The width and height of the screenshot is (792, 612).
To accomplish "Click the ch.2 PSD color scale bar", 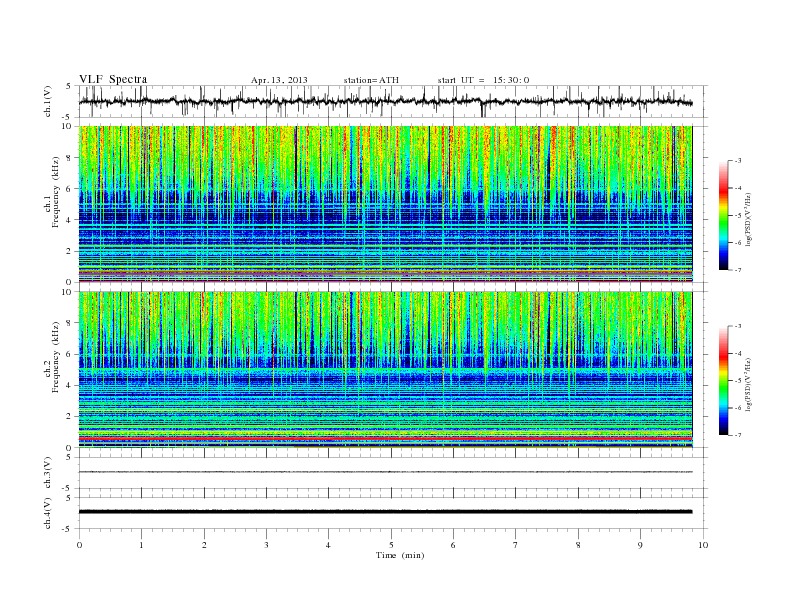I will point(724,380).
